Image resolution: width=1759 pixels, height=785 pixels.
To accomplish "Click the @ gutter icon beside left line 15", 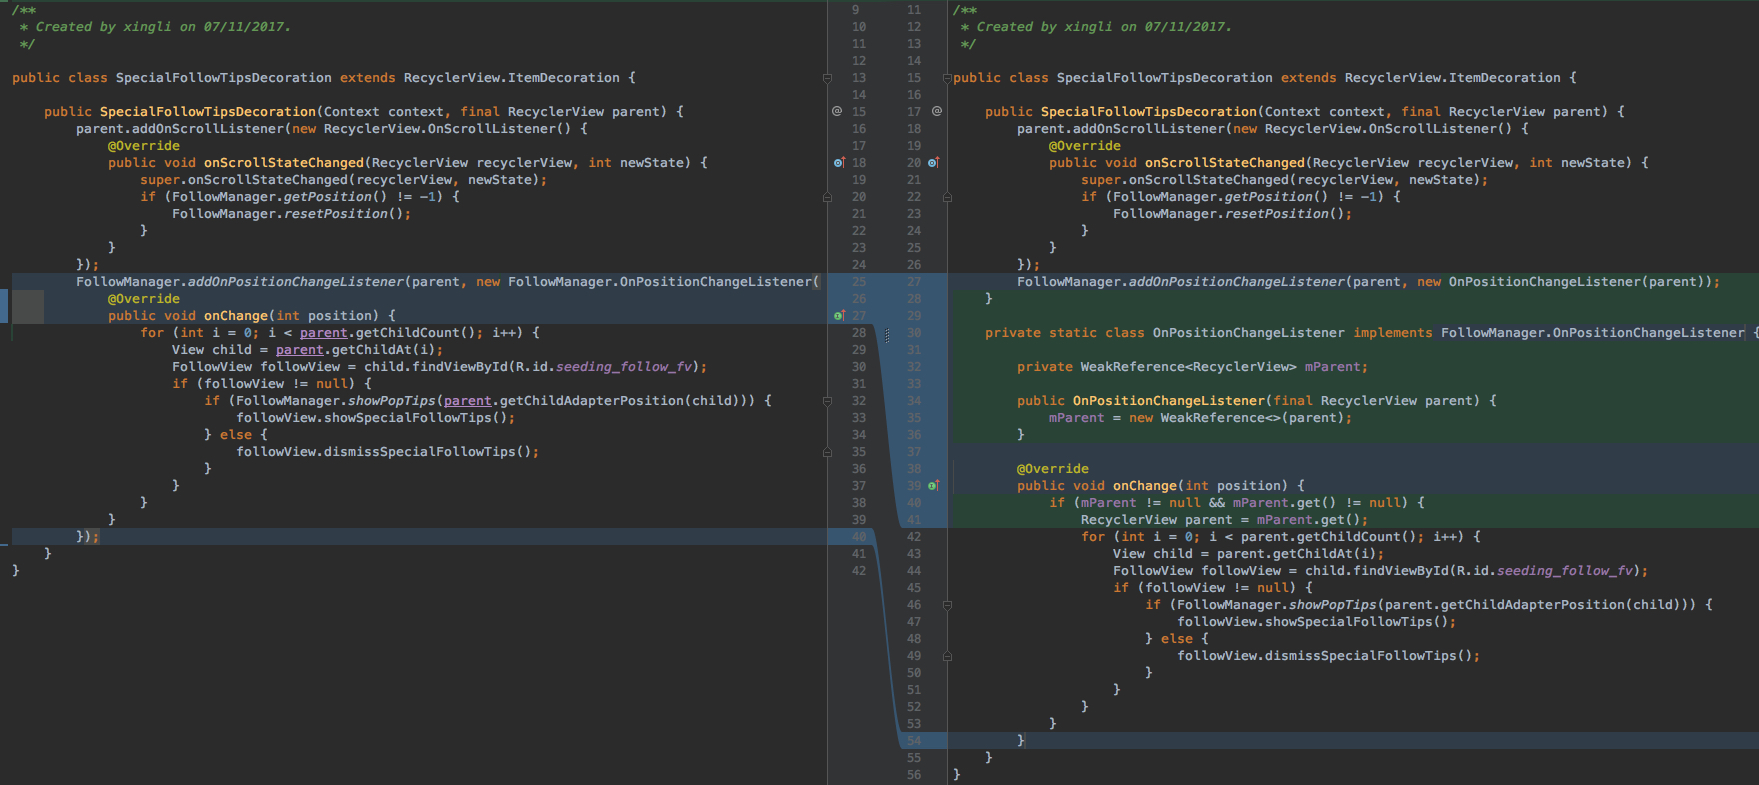I will (837, 111).
